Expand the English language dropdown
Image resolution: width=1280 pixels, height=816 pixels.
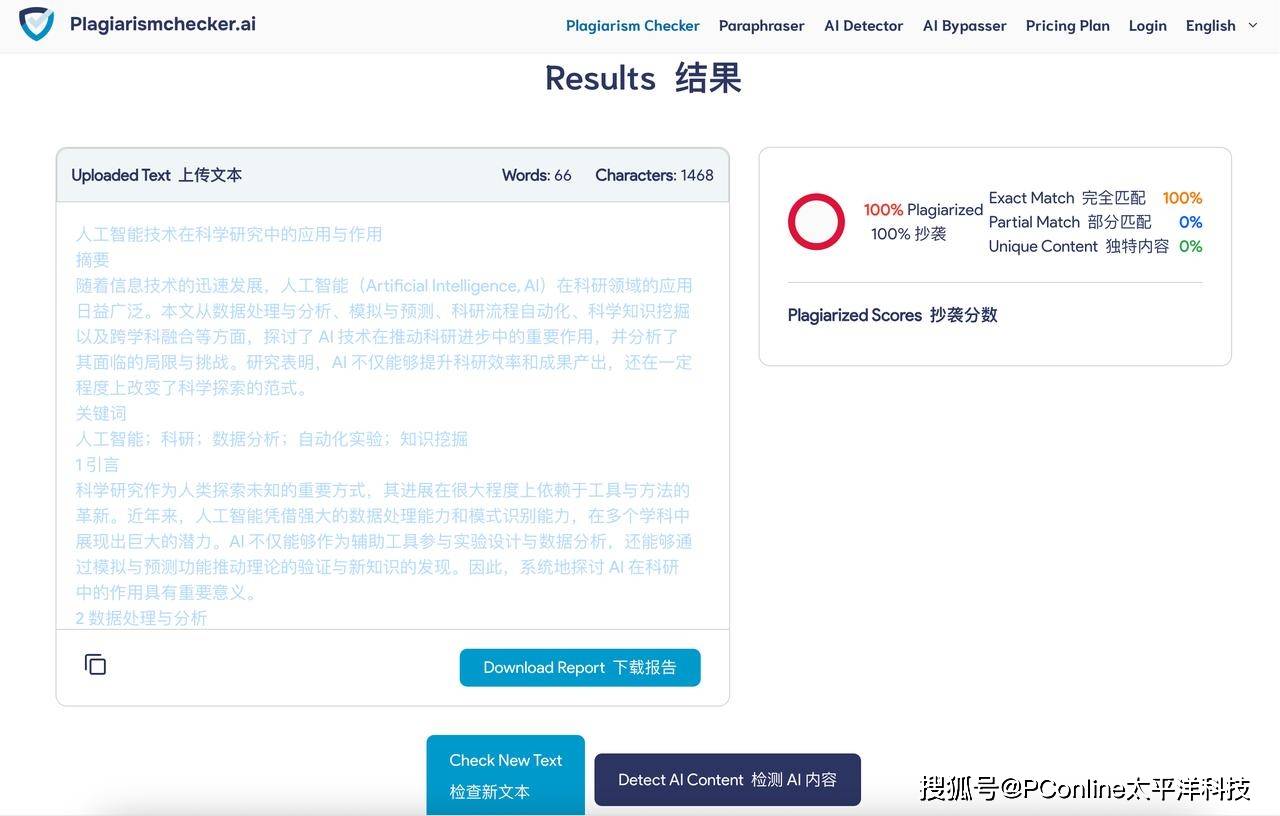pyautogui.click(x=1210, y=26)
